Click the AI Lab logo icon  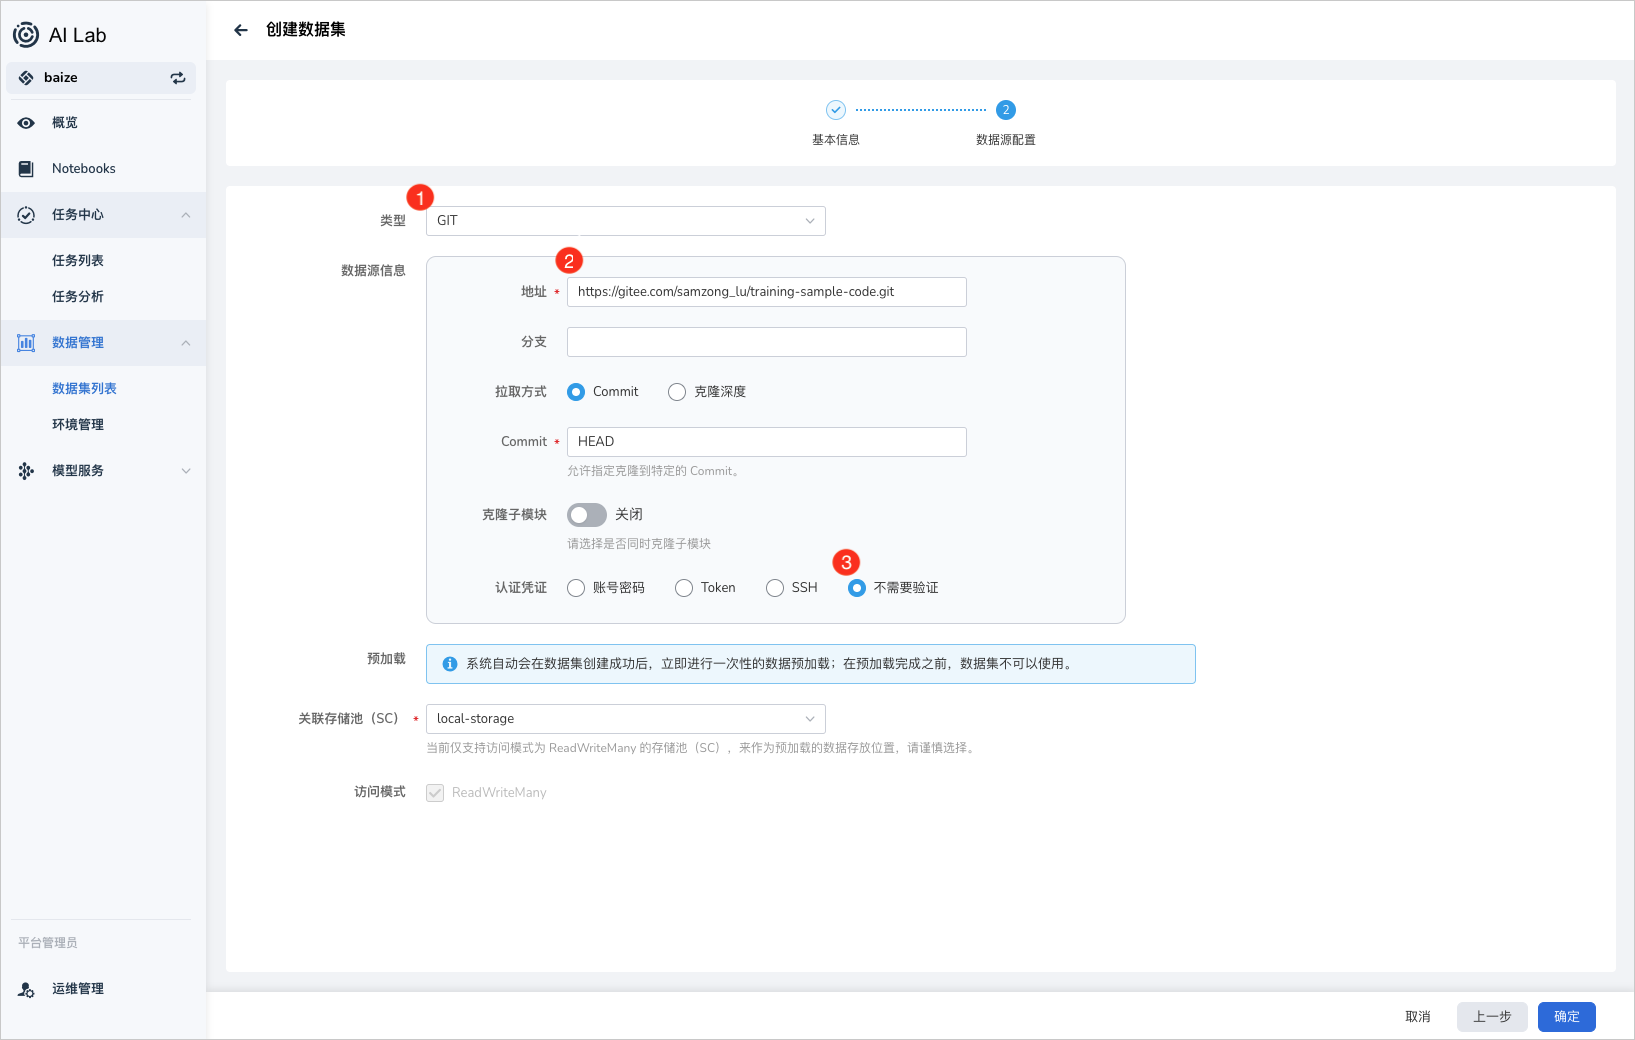(26, 35)
